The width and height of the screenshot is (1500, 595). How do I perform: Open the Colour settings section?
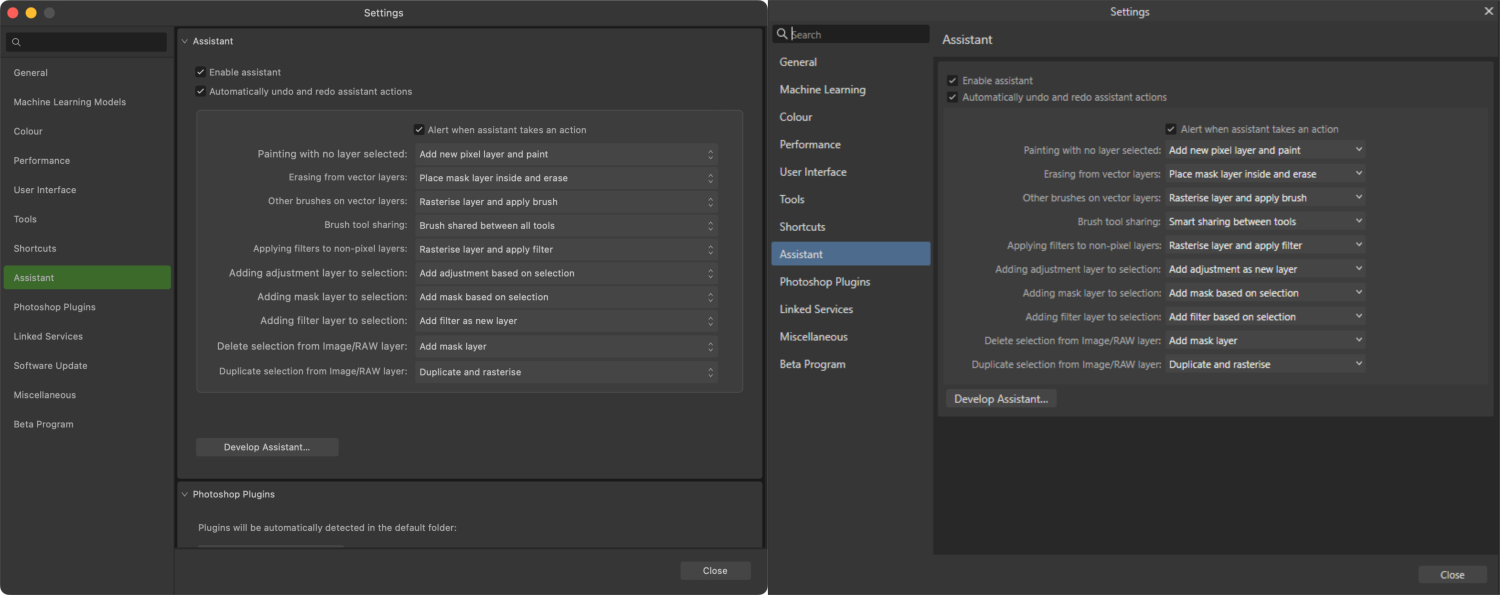[28, 130]
